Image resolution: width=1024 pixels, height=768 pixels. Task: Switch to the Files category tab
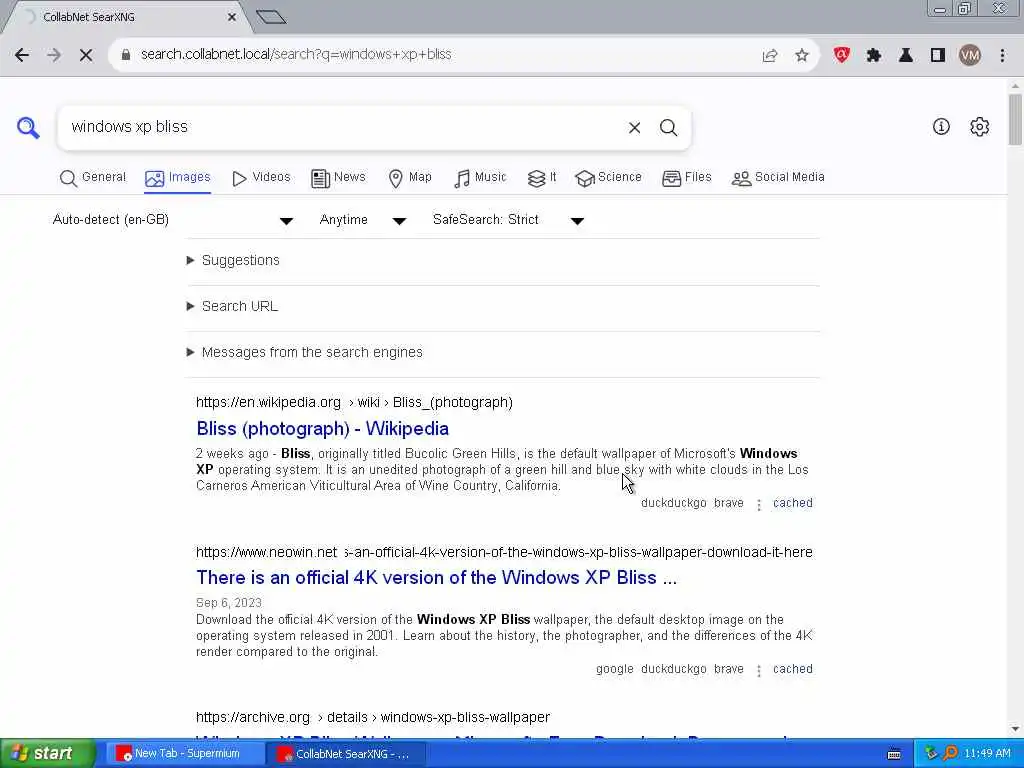click(x=686, y=178)
